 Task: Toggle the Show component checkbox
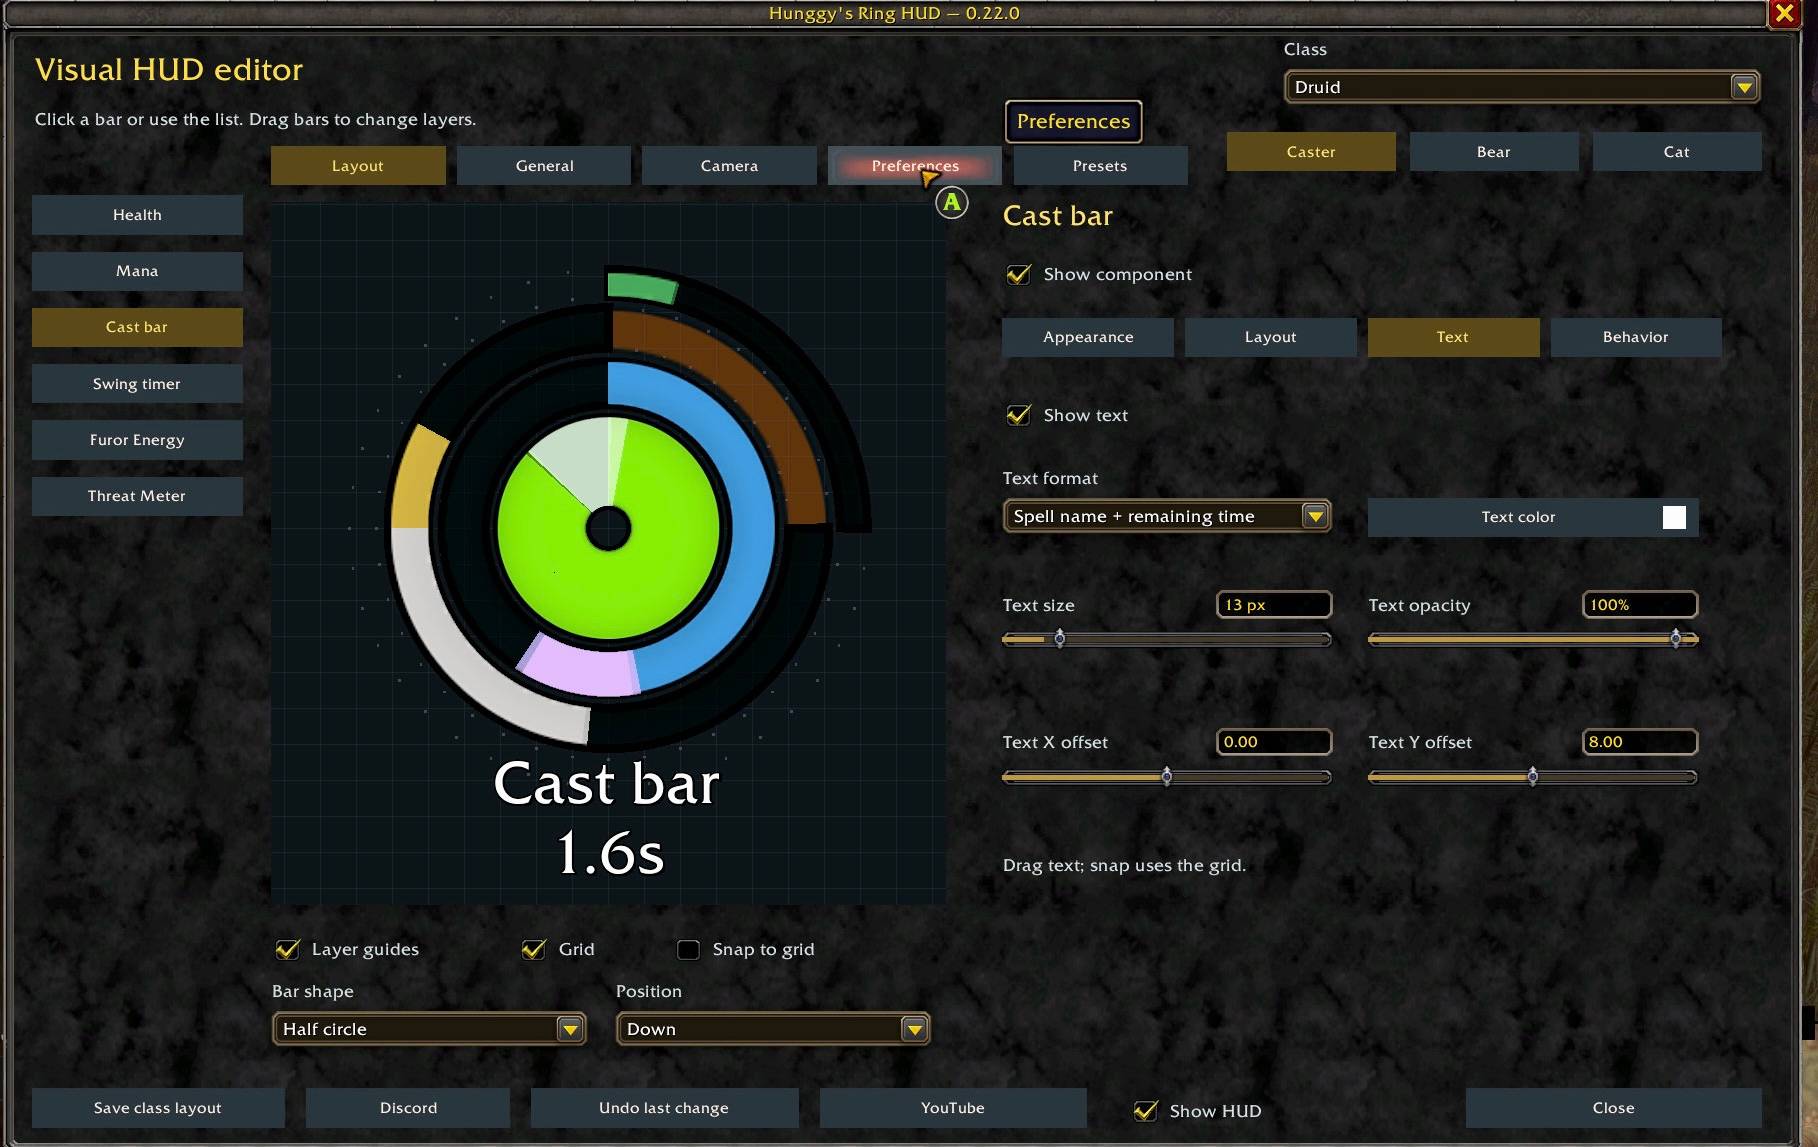pos(1018,274)
